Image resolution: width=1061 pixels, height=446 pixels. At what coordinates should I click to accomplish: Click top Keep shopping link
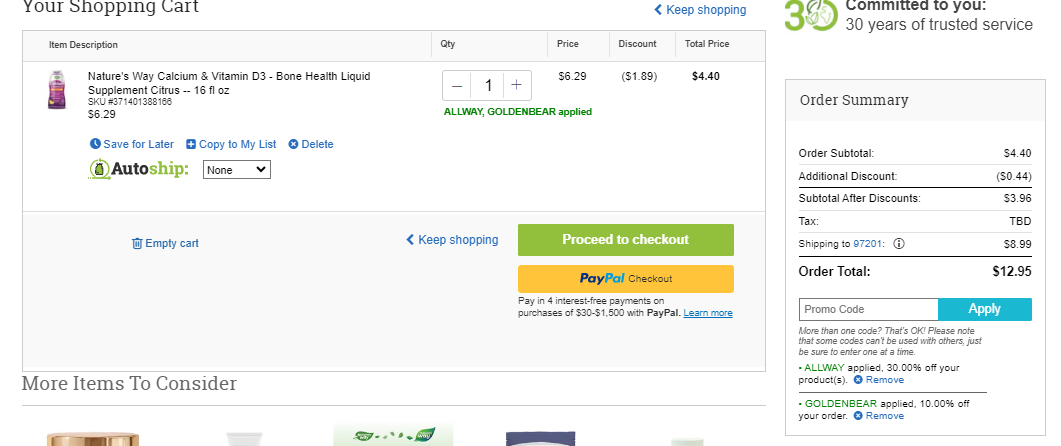700,9
